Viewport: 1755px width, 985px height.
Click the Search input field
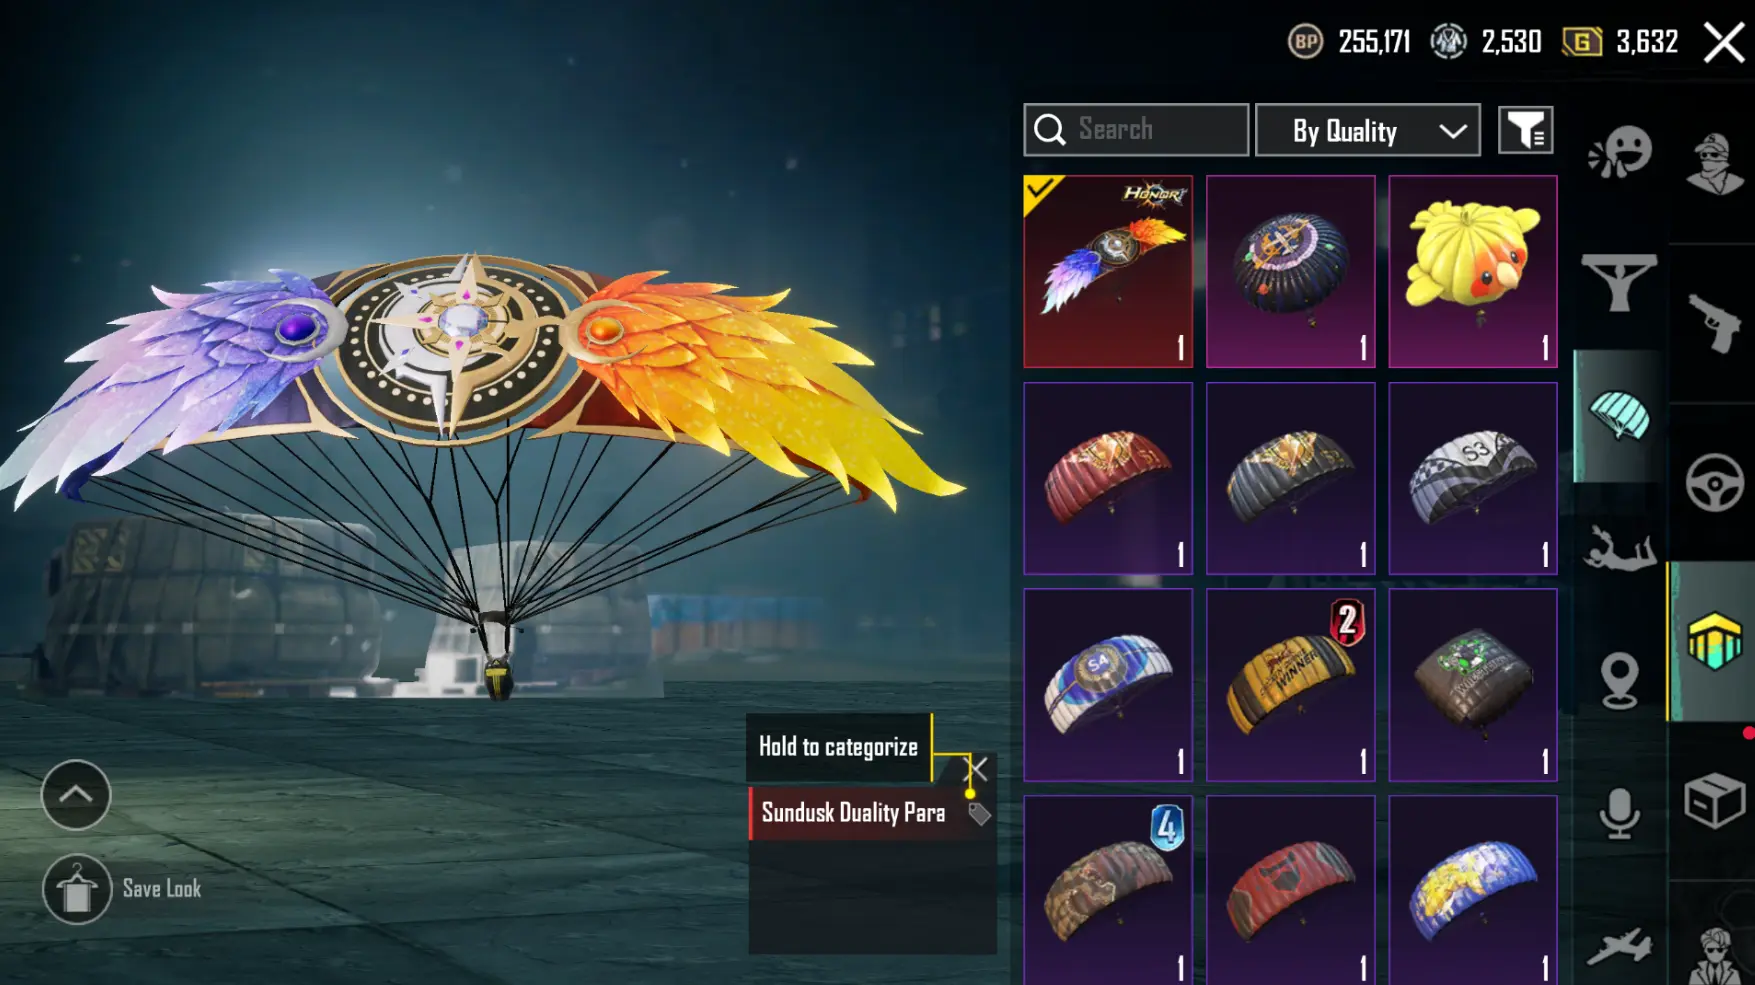click(1136, 130)
